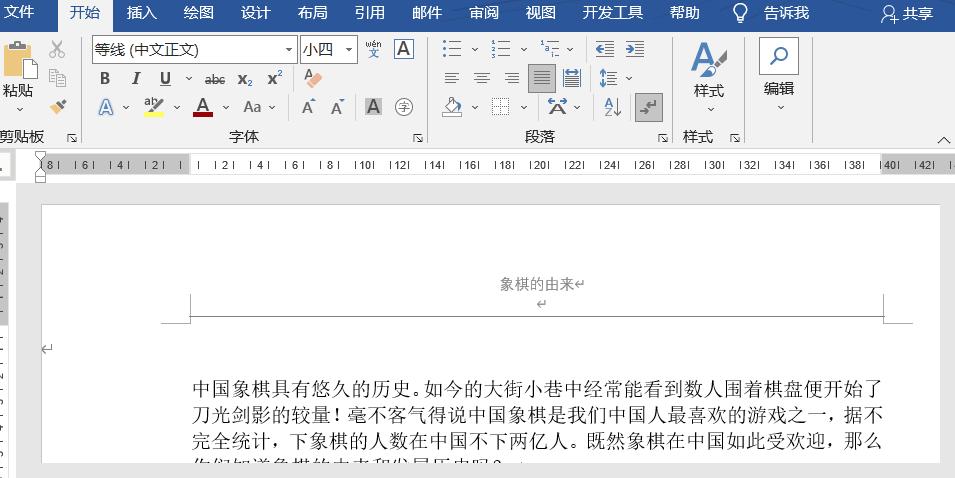The height and width of the screenshot is (478, 955).
Task: Click paragraph shading paint bucket
Action: tap(452, 107)
